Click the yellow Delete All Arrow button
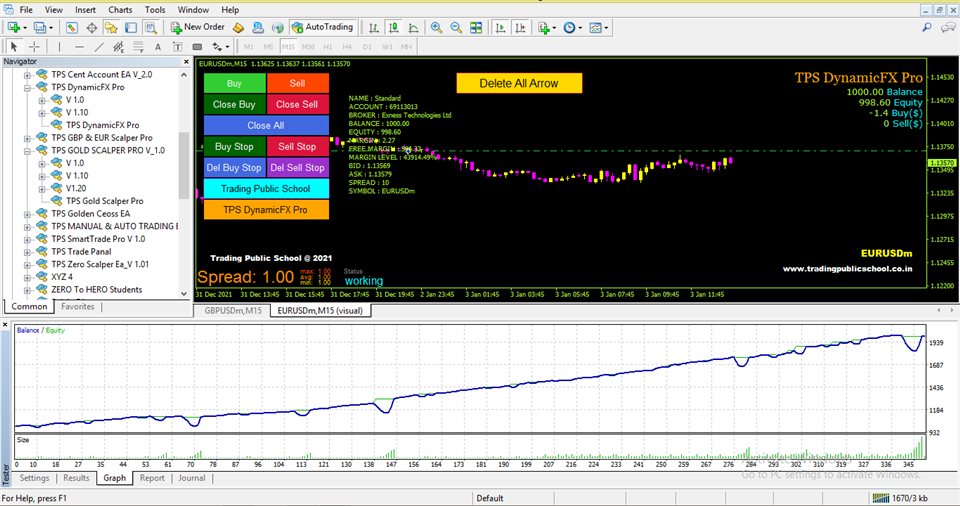The height and width of the screenshot is (506, 960). (x=519, y=83)
